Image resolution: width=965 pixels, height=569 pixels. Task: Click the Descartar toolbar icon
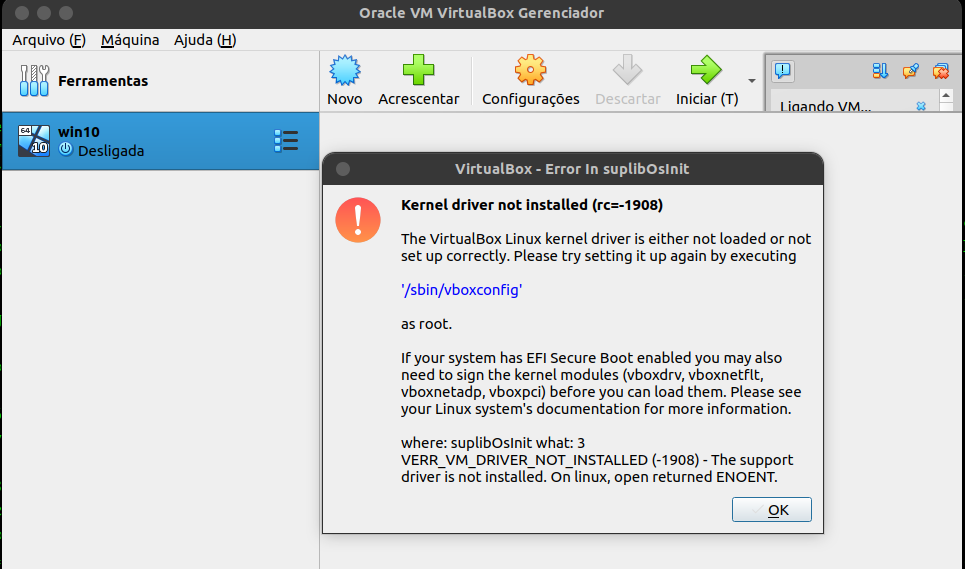[627, 70]
